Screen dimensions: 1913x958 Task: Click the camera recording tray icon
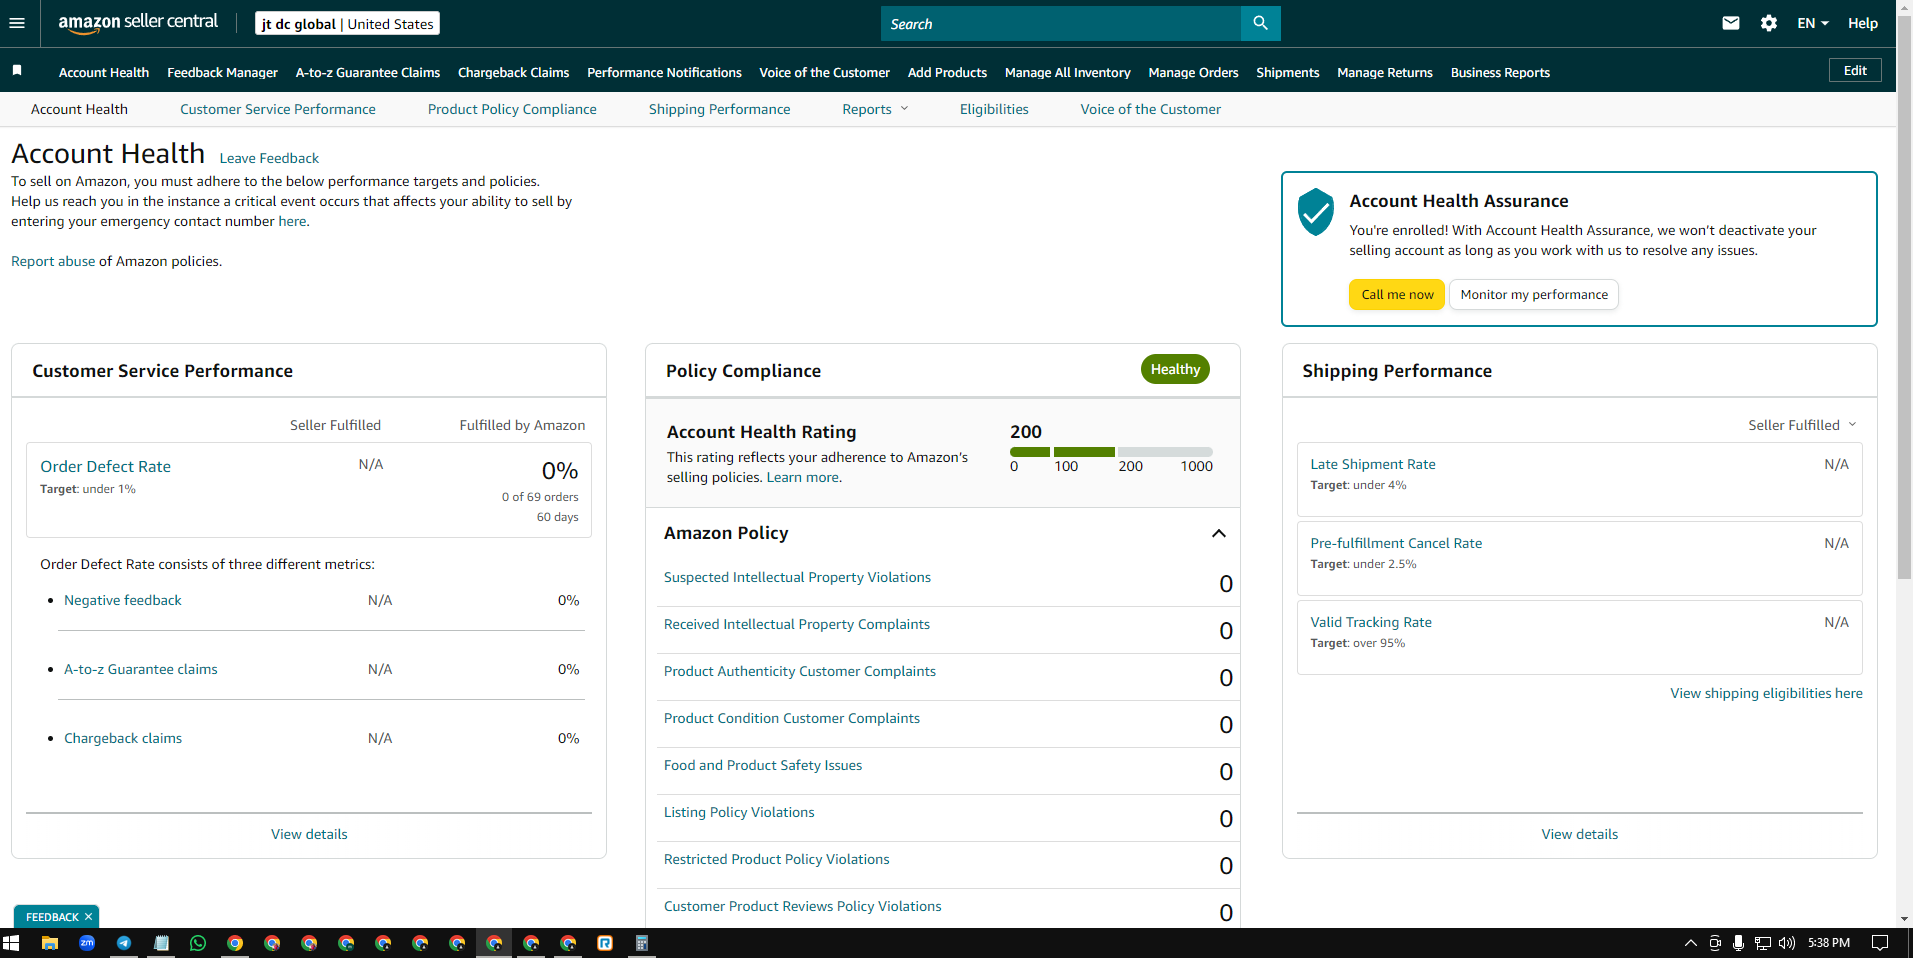tap(1715, 943)
